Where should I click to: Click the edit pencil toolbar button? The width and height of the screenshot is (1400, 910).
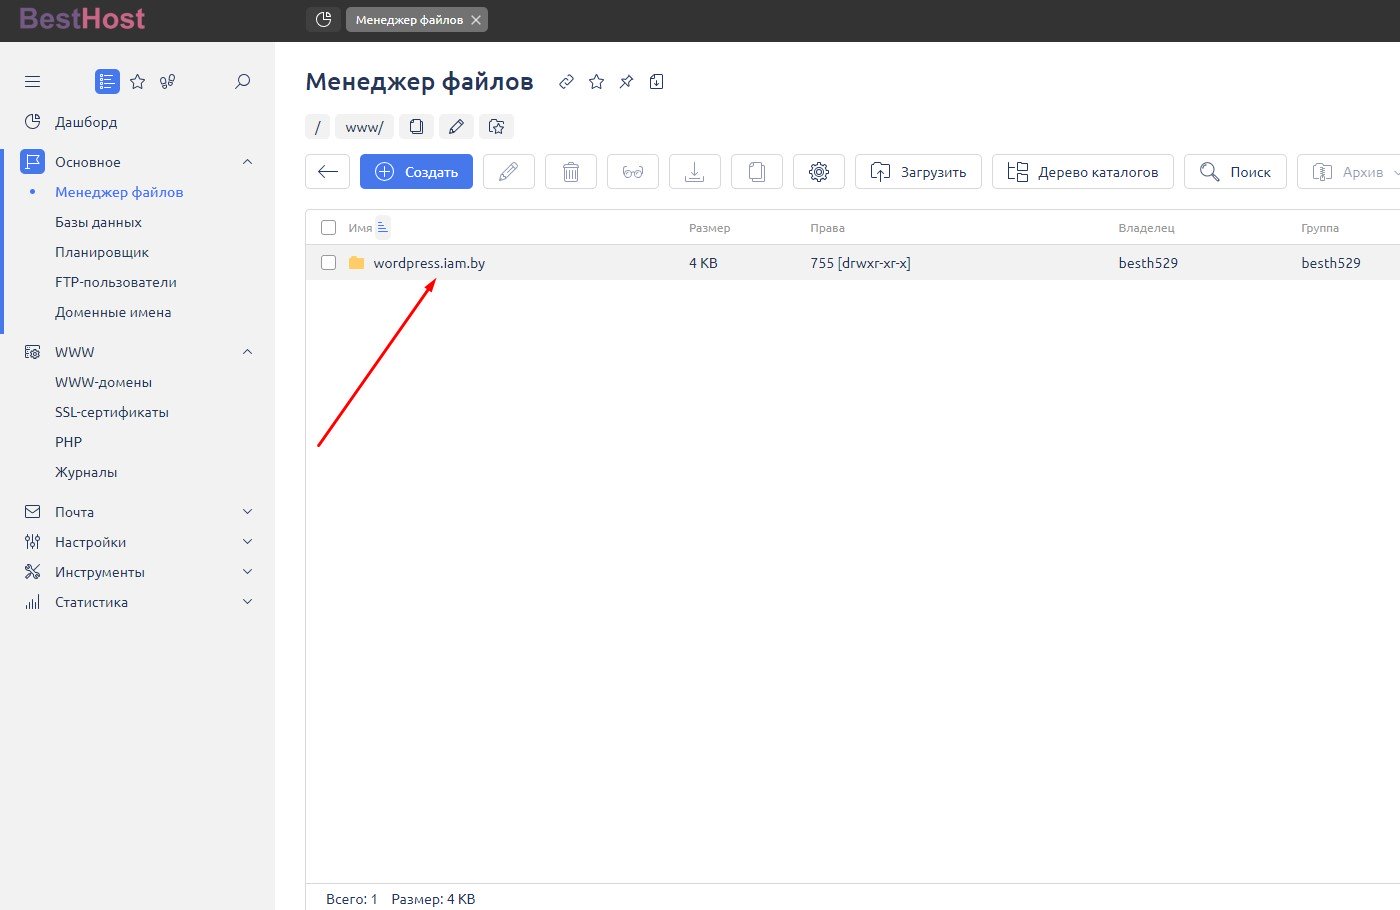coord(509,172)
